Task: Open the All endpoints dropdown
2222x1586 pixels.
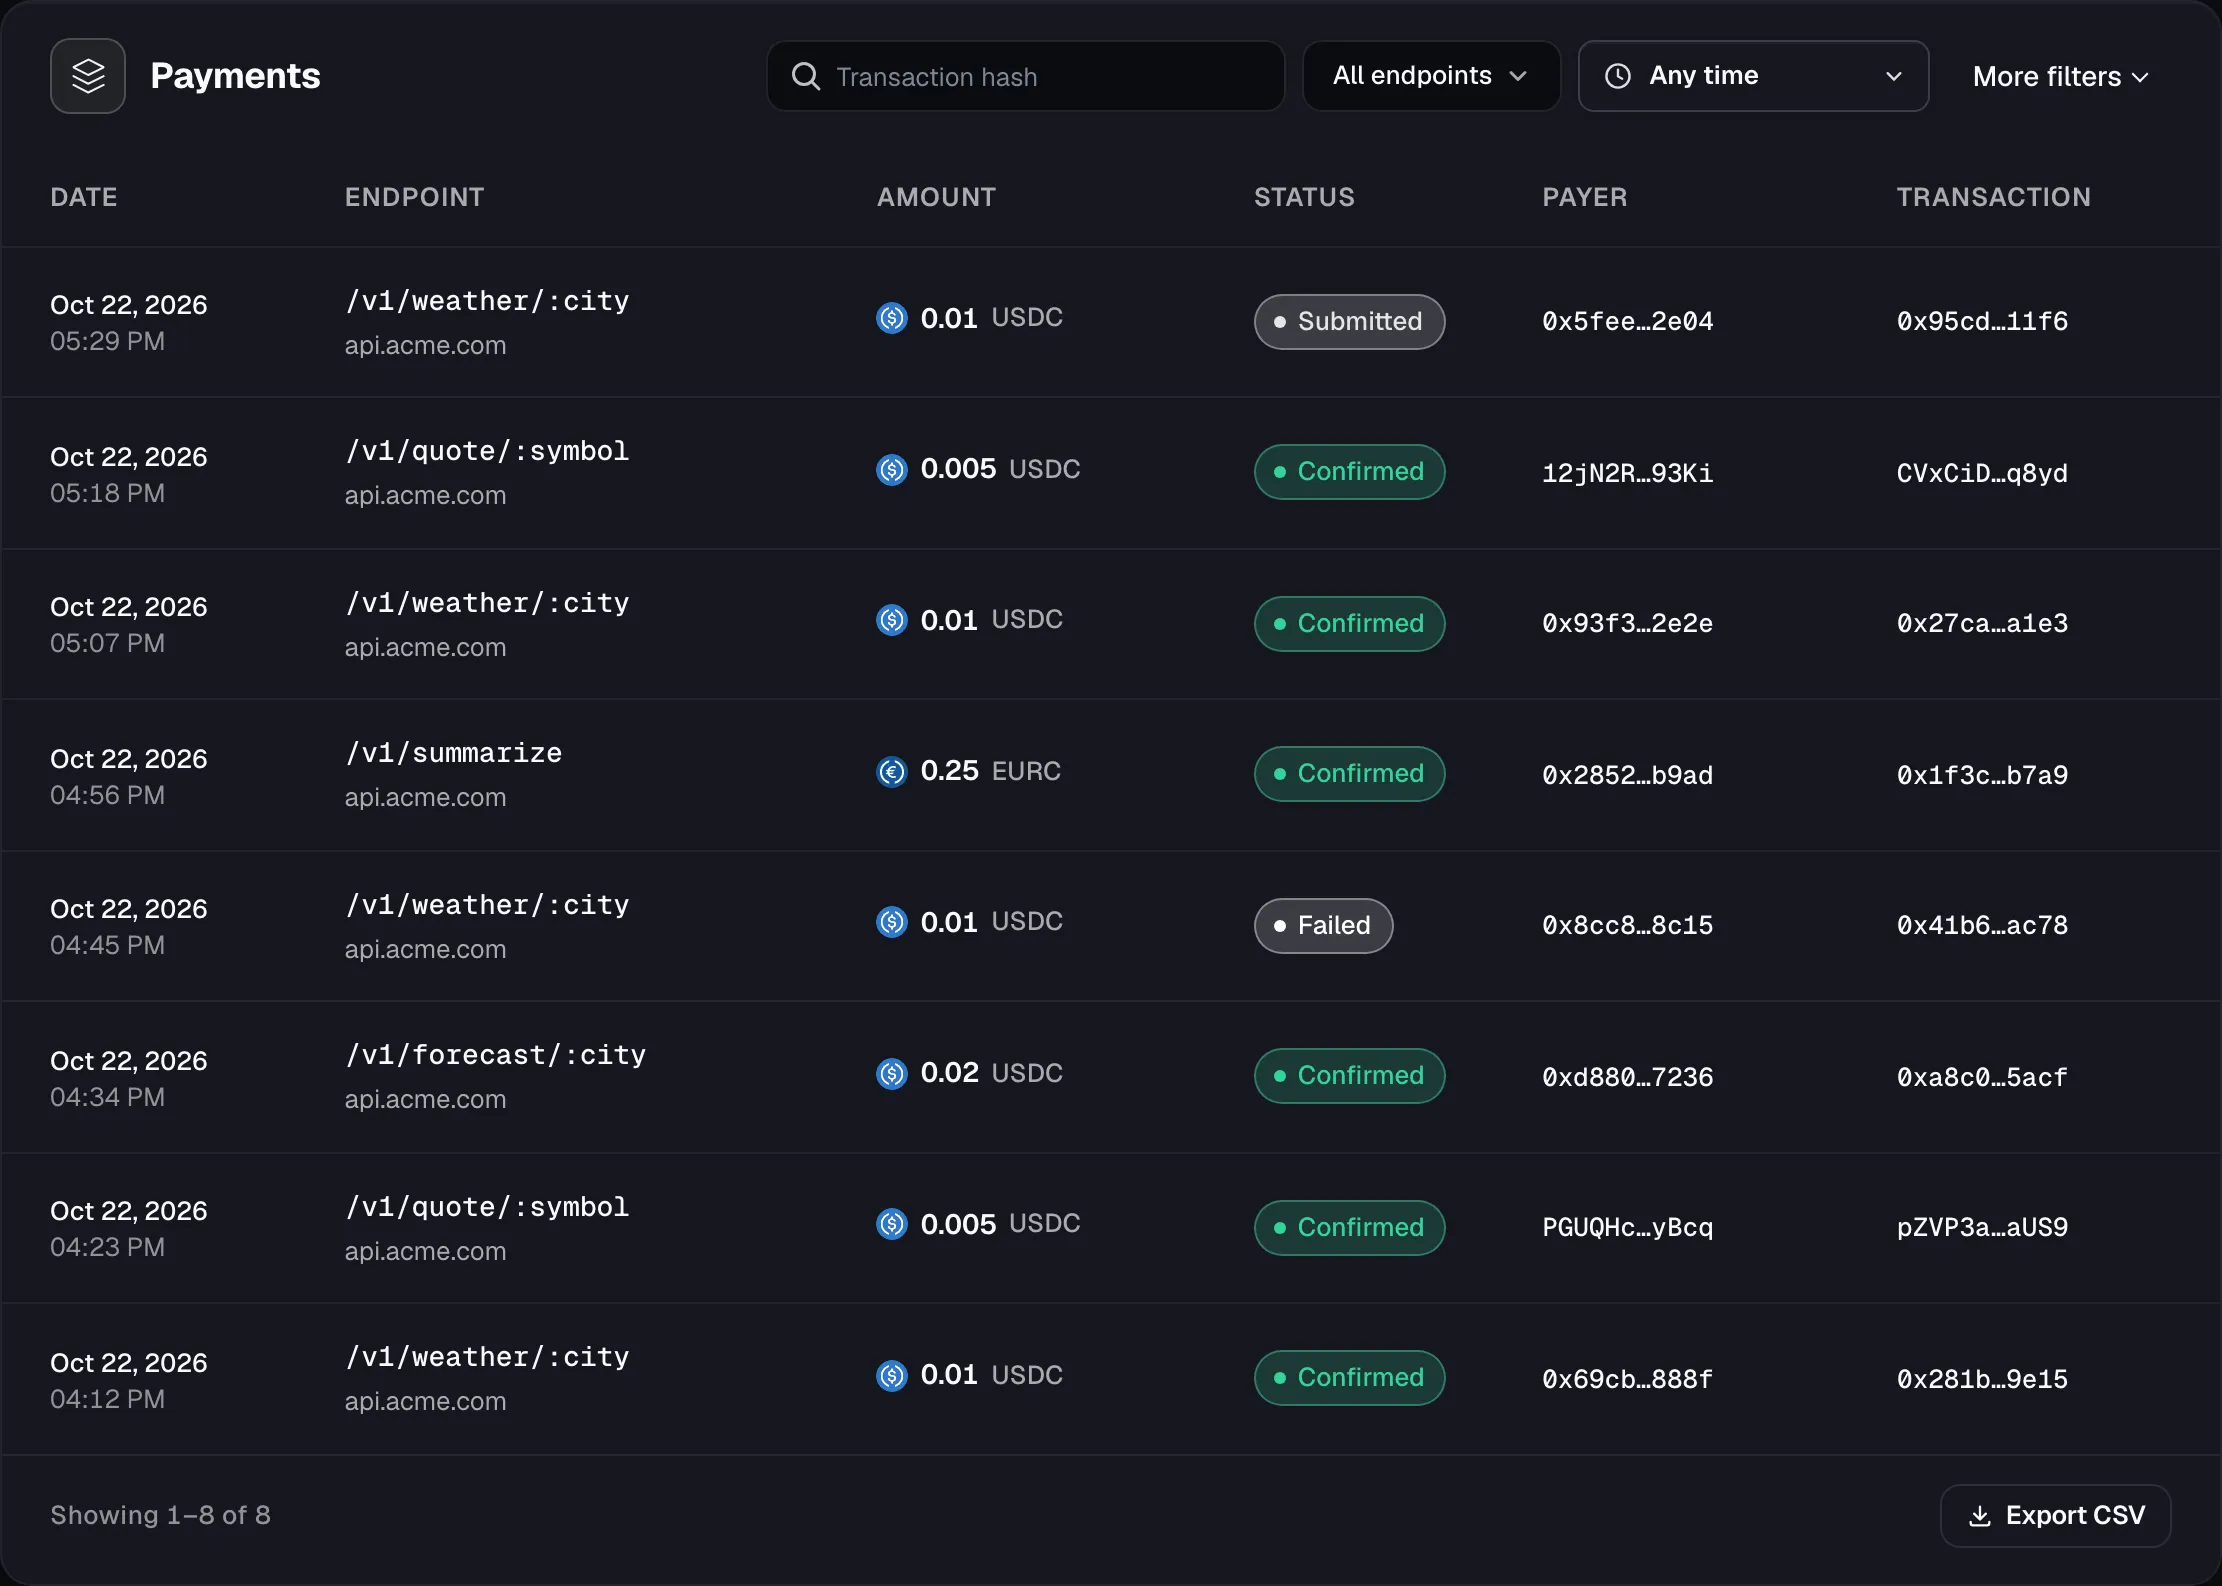Action: click(x=1431, y=76)
